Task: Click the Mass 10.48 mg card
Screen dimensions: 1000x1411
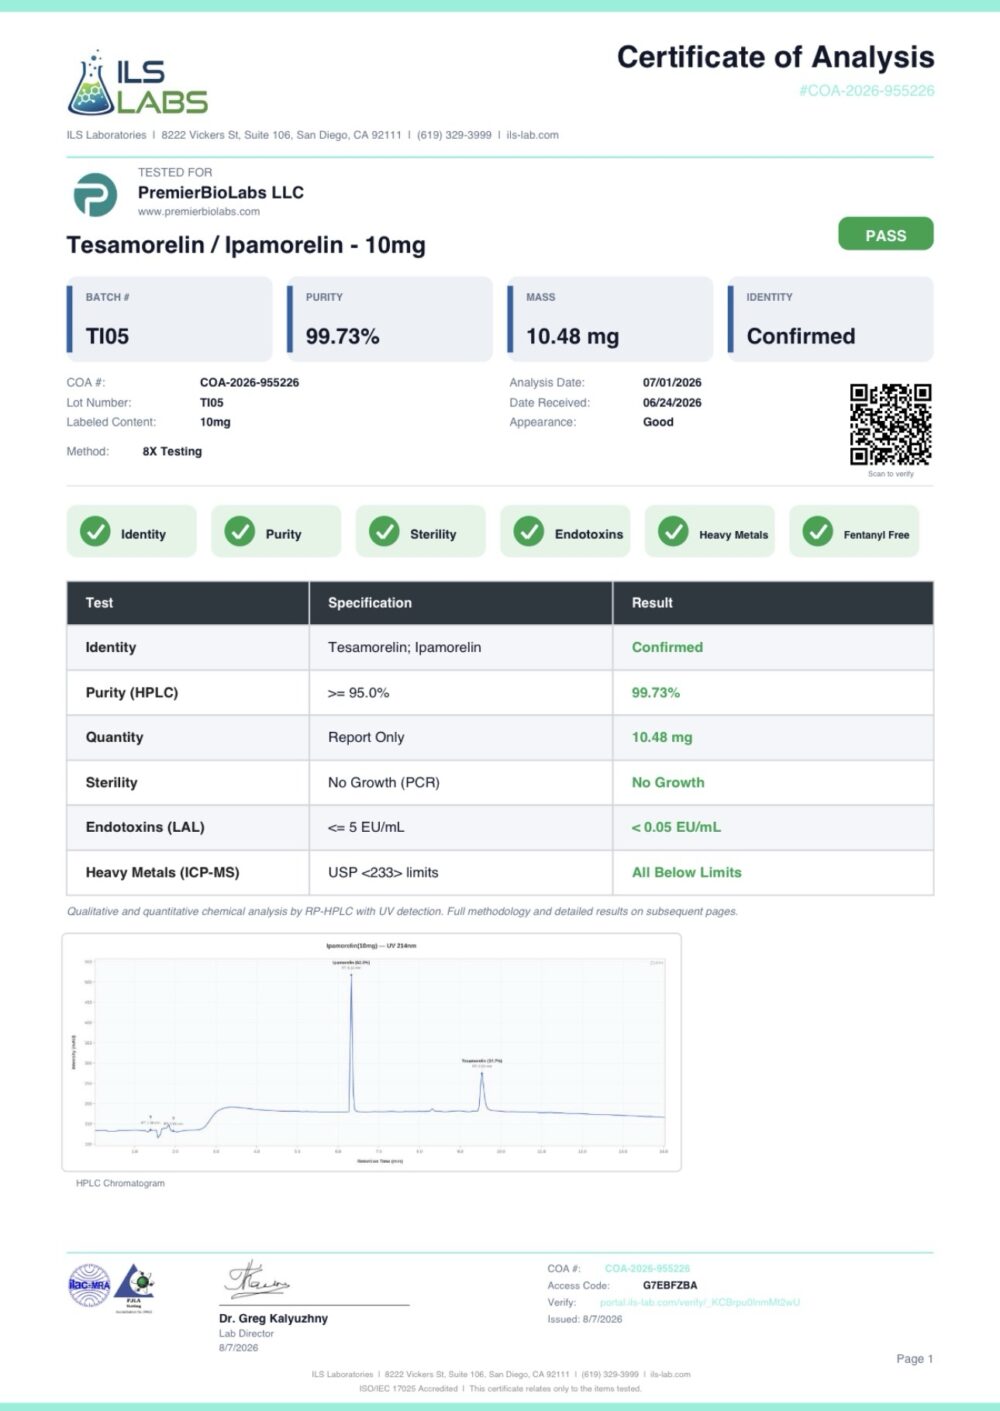Action: [x=610, y=319]
